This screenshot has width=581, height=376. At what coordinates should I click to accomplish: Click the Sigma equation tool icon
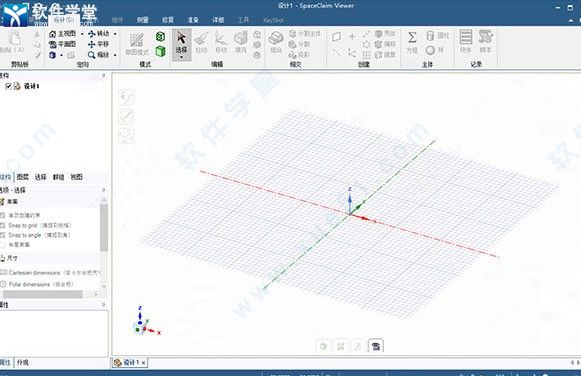click(412, 37)
